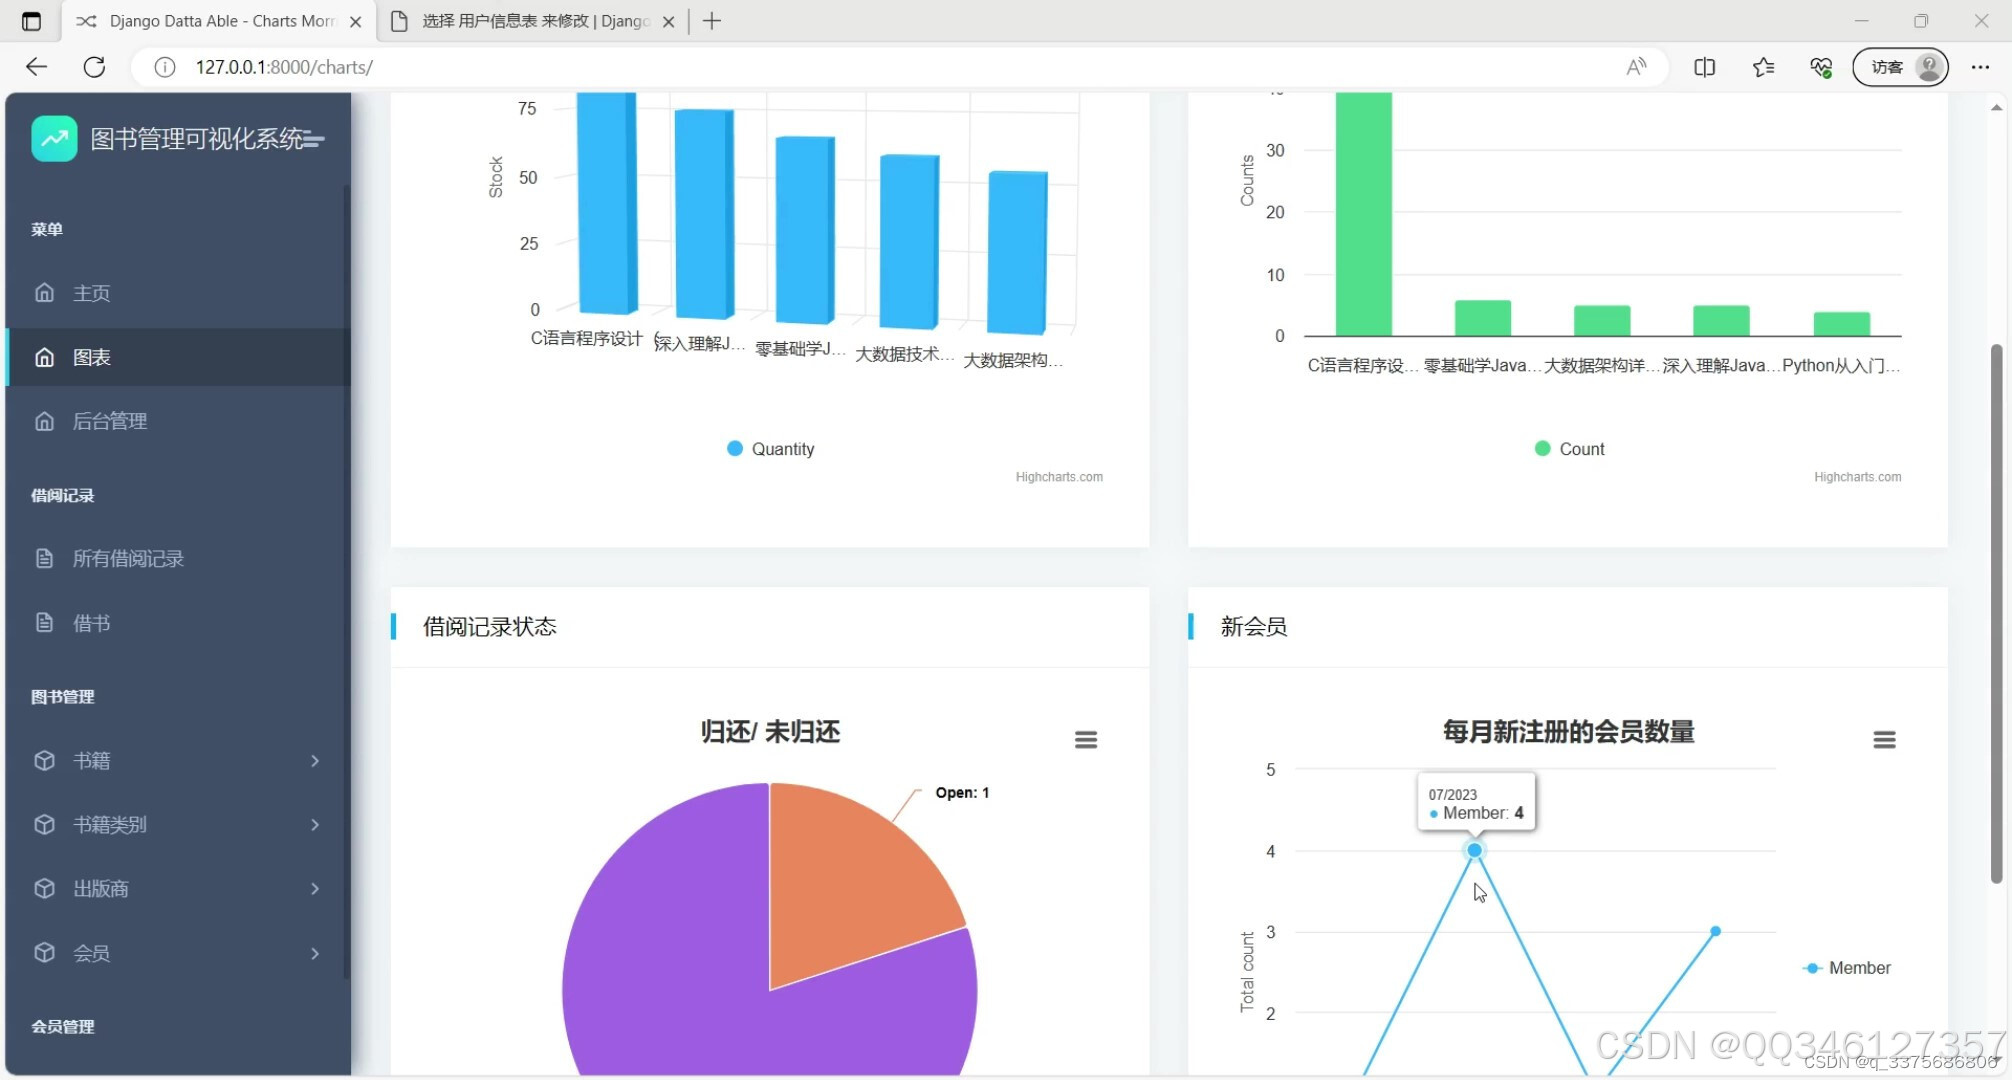Expand the 书籍类别 submenu
The image size is (2012, 1080).
tap(314, 824)
